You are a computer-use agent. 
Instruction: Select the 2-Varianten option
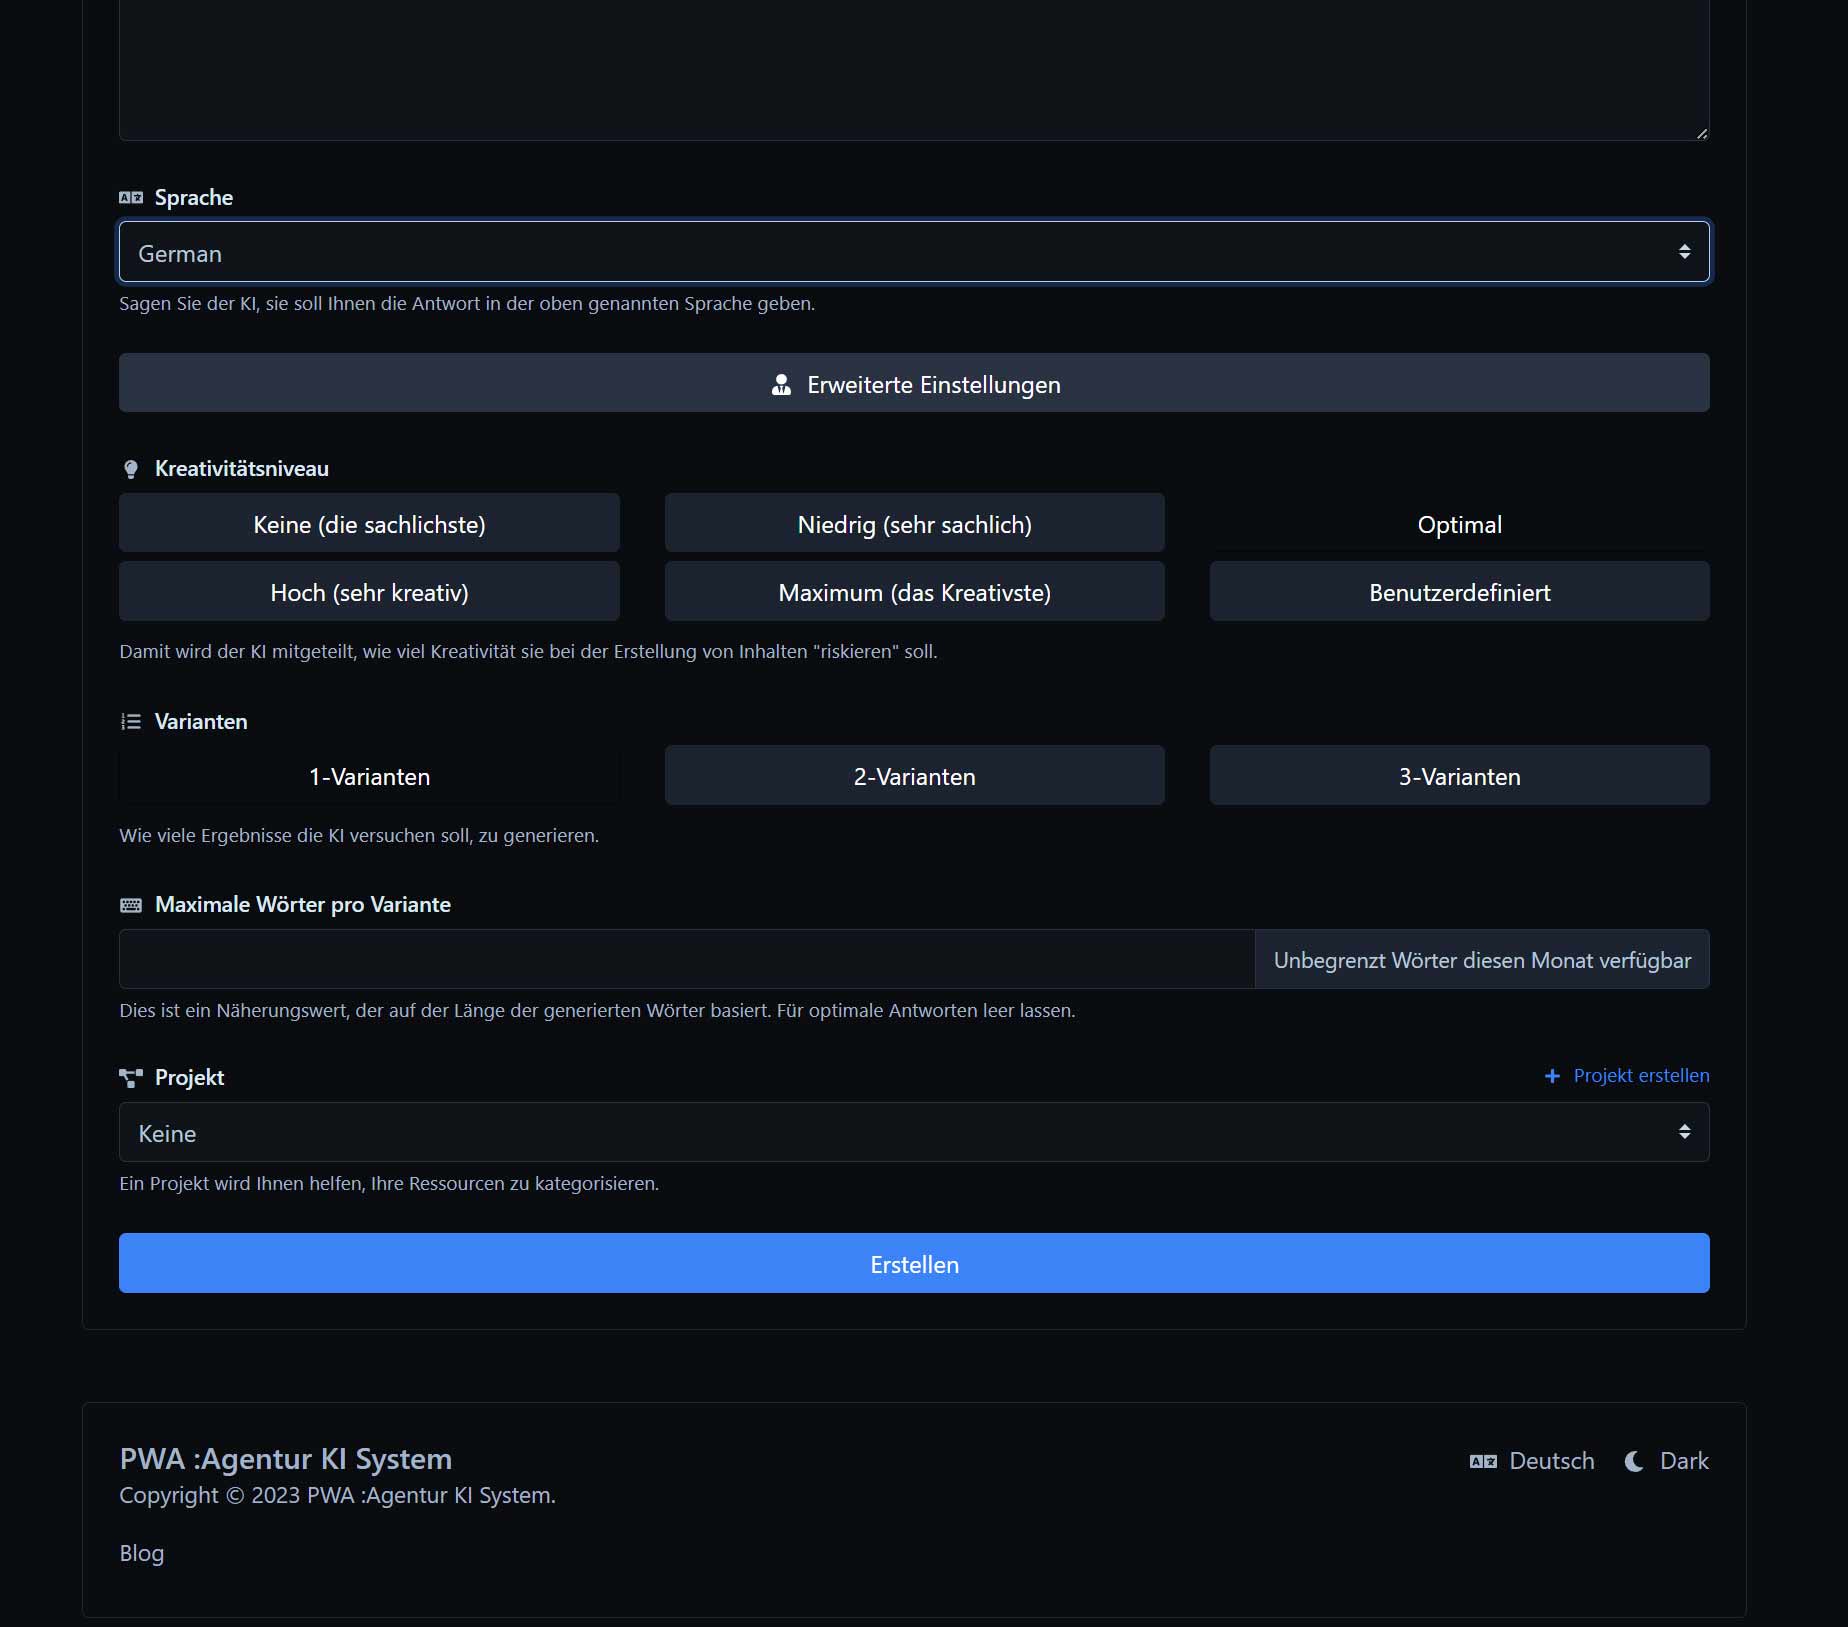click(914, 776)
